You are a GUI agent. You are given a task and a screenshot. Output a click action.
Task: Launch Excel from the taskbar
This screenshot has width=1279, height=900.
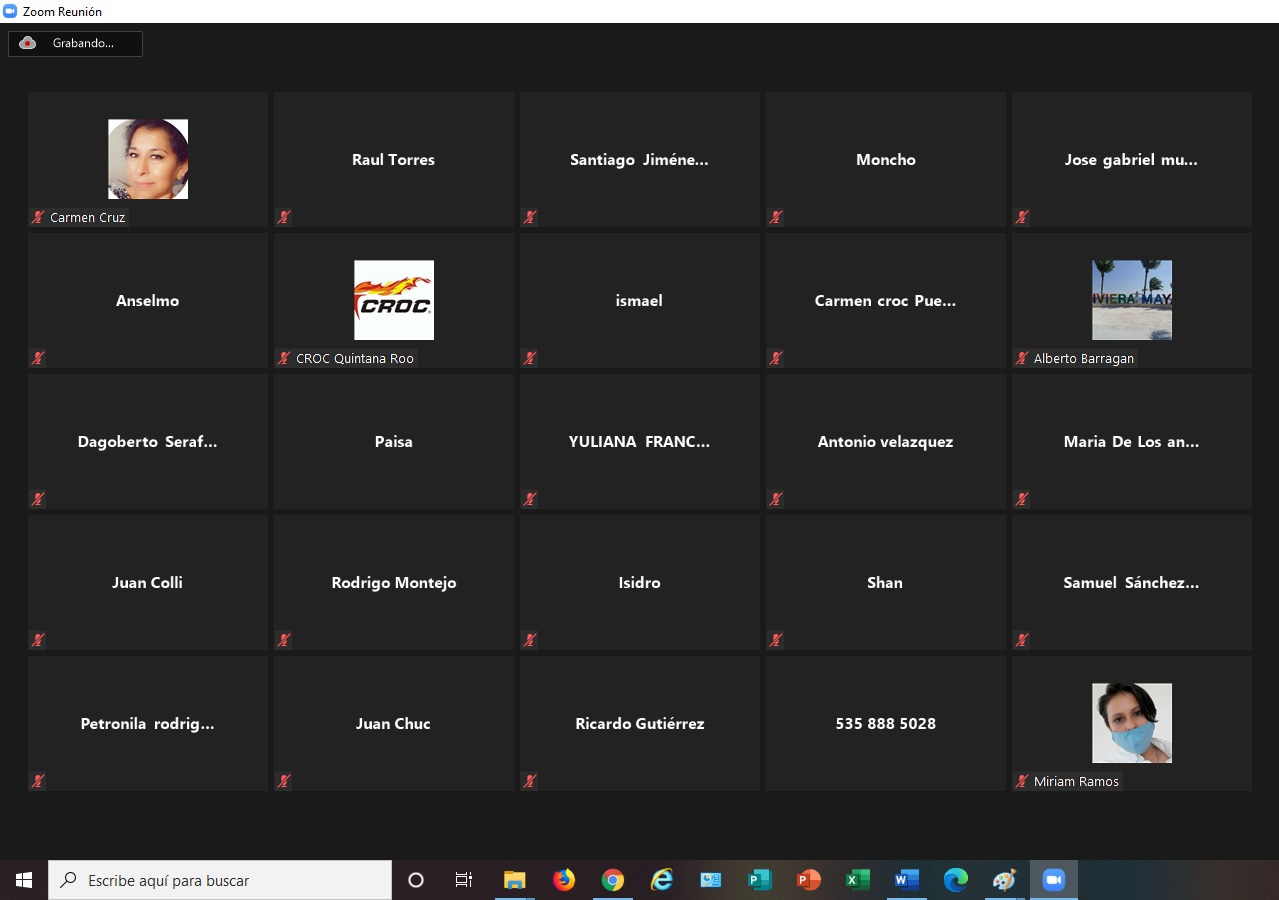tap(858, 880)
